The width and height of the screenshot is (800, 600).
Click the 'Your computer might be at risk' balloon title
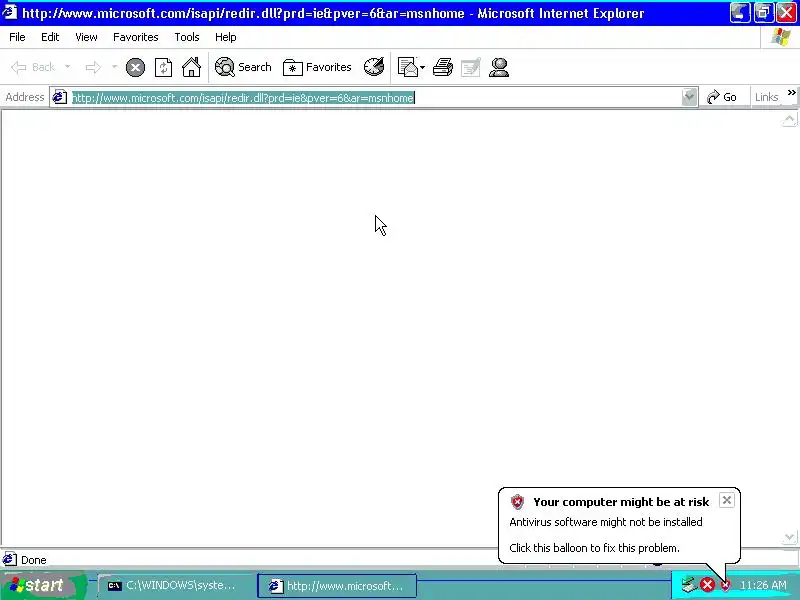[x=621, y=502]
